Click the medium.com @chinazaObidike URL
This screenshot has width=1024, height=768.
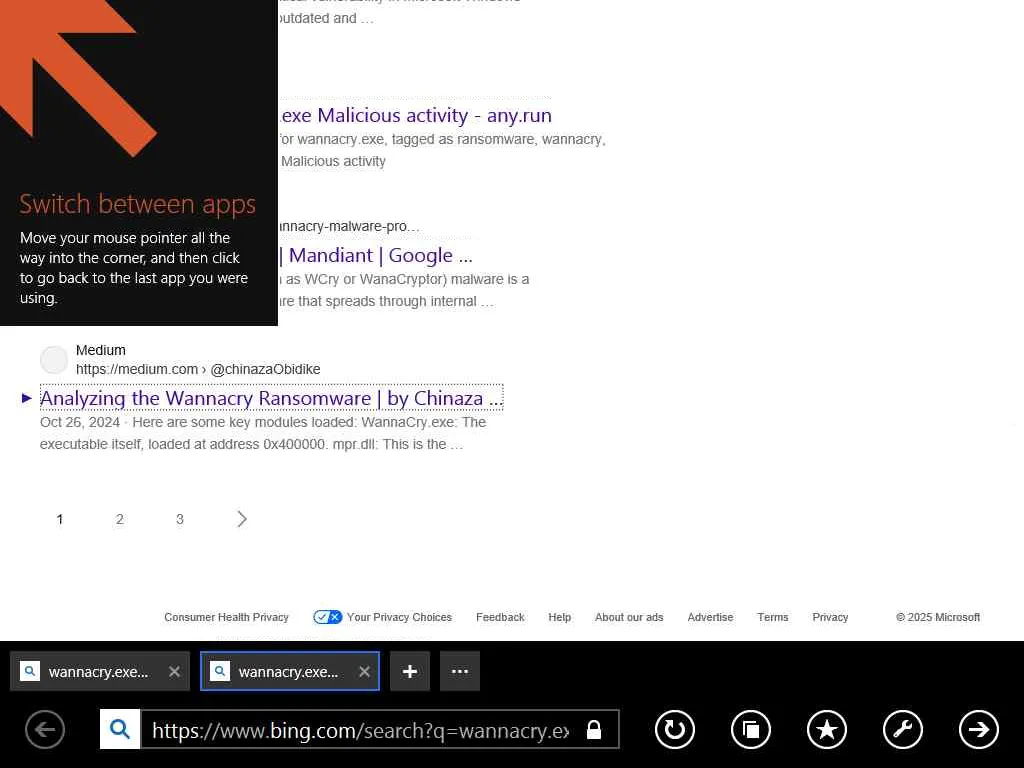(x=198, y=369)
